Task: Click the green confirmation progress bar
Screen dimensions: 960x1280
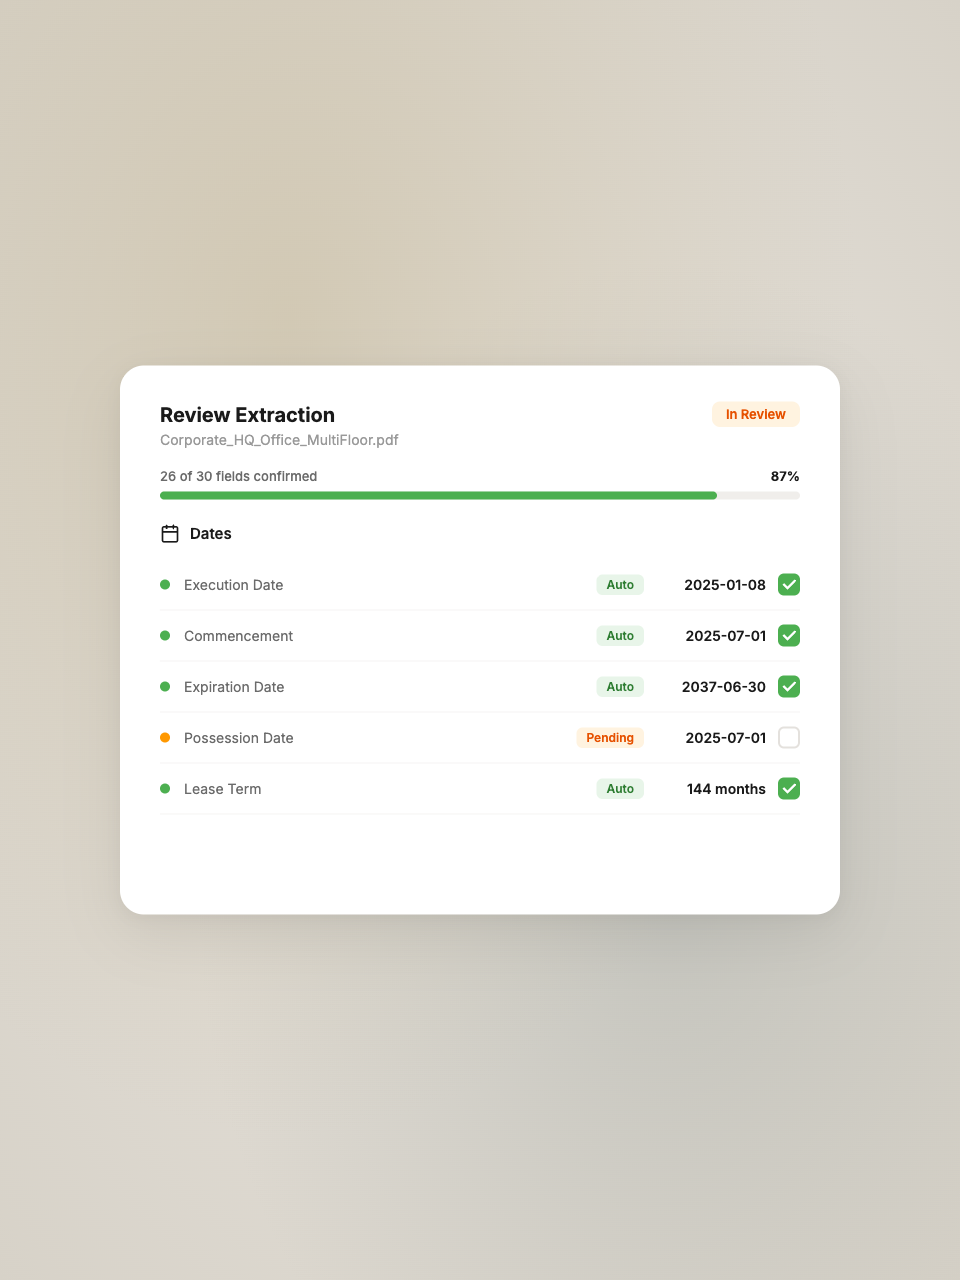Action: pos(438,496)
